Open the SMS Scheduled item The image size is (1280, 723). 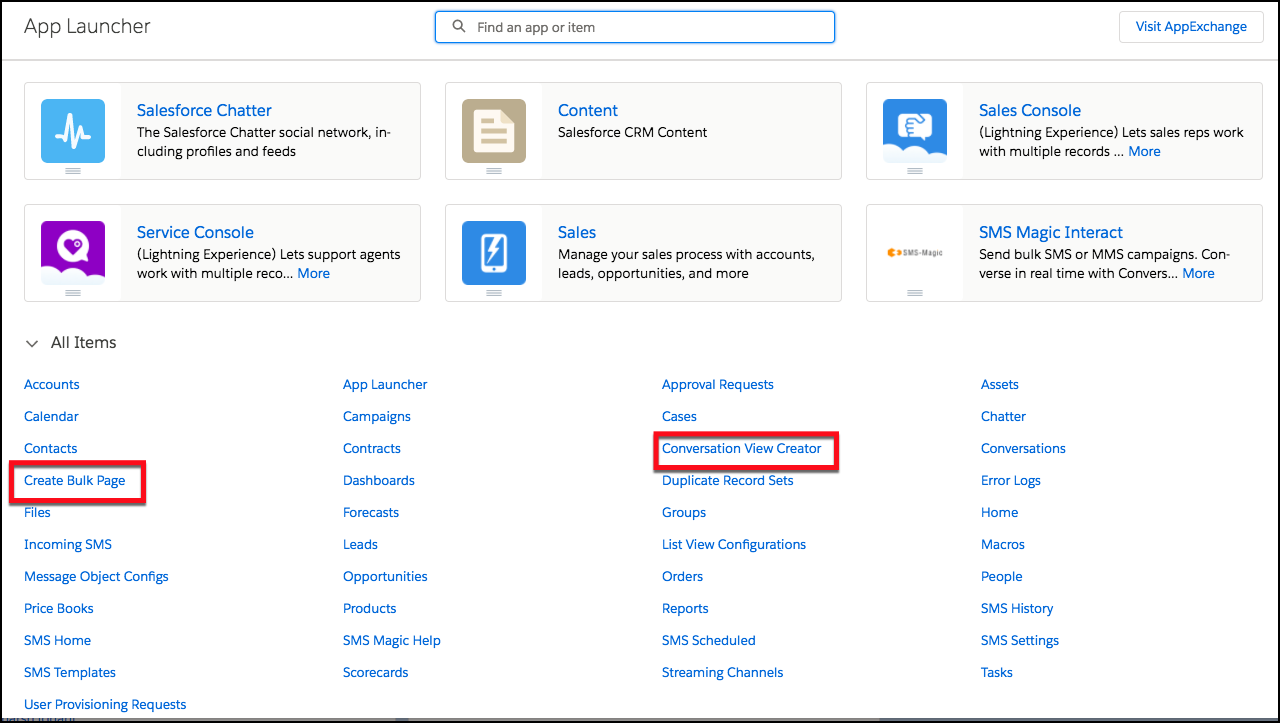[709, 641]
